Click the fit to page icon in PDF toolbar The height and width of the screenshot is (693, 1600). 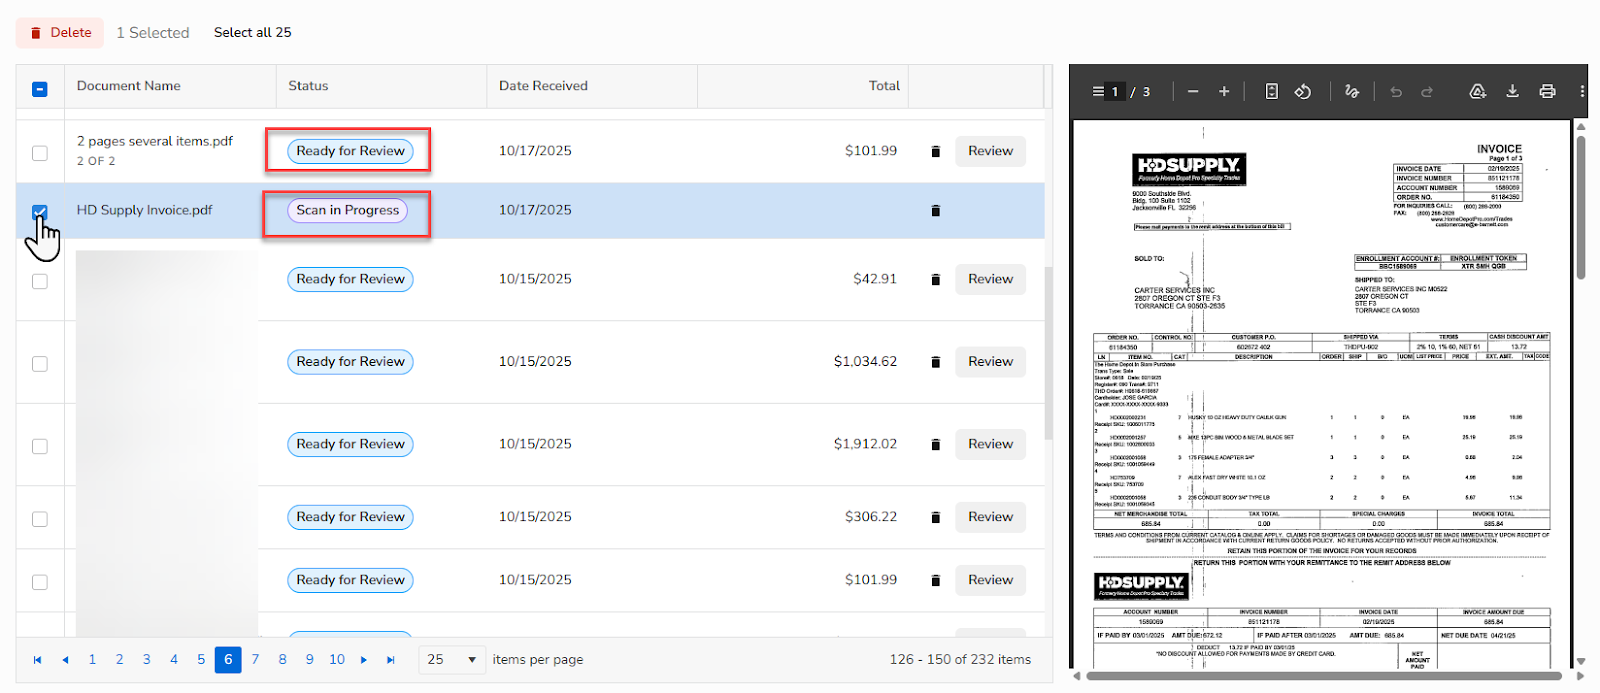pyautogui.click(x=1272, y=91)
